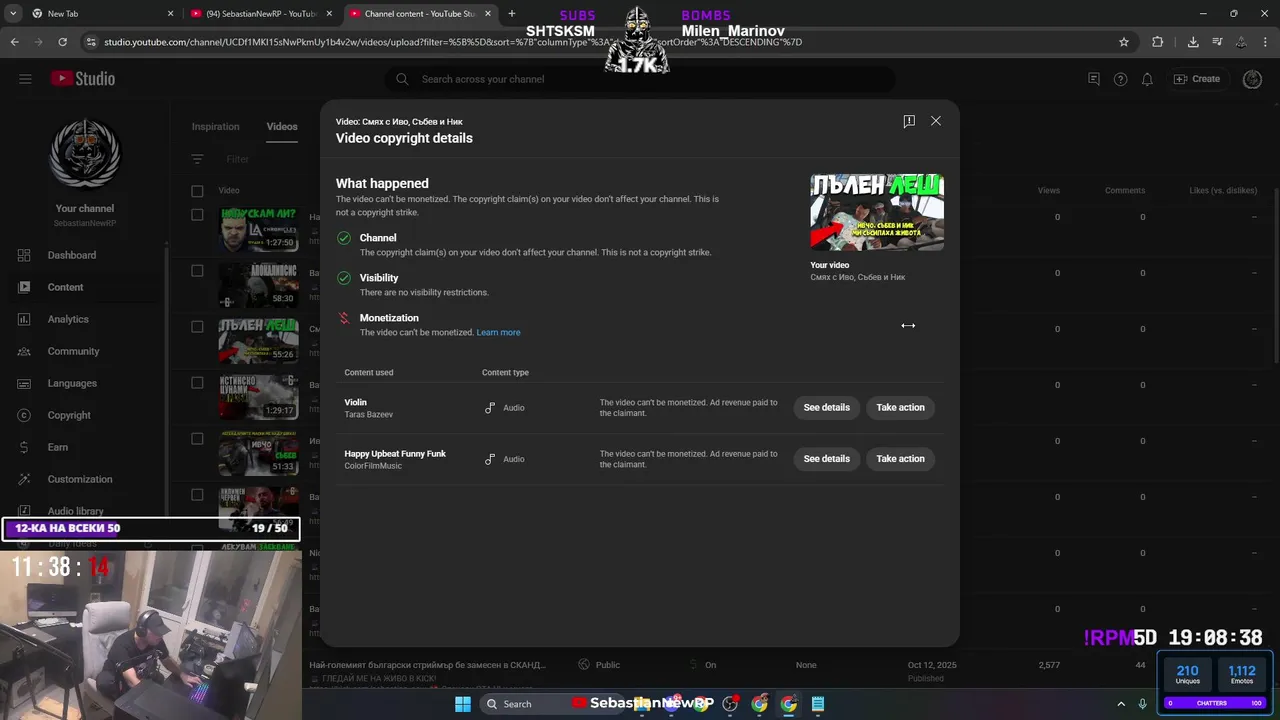Open the video thumbnail in copyright dialog
1280x720 pixels.
coord(877,213)
